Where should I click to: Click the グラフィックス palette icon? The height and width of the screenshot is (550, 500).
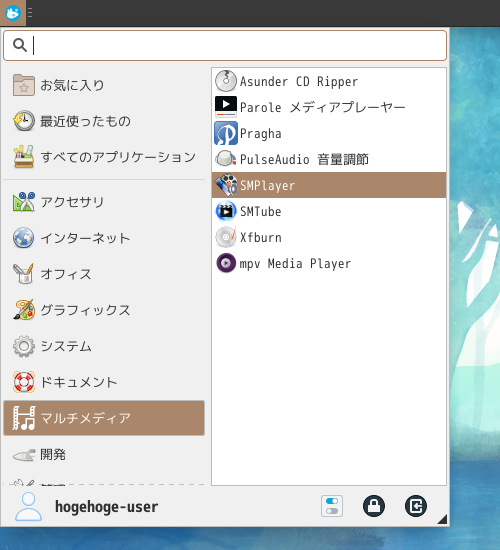tap(24, 310)
